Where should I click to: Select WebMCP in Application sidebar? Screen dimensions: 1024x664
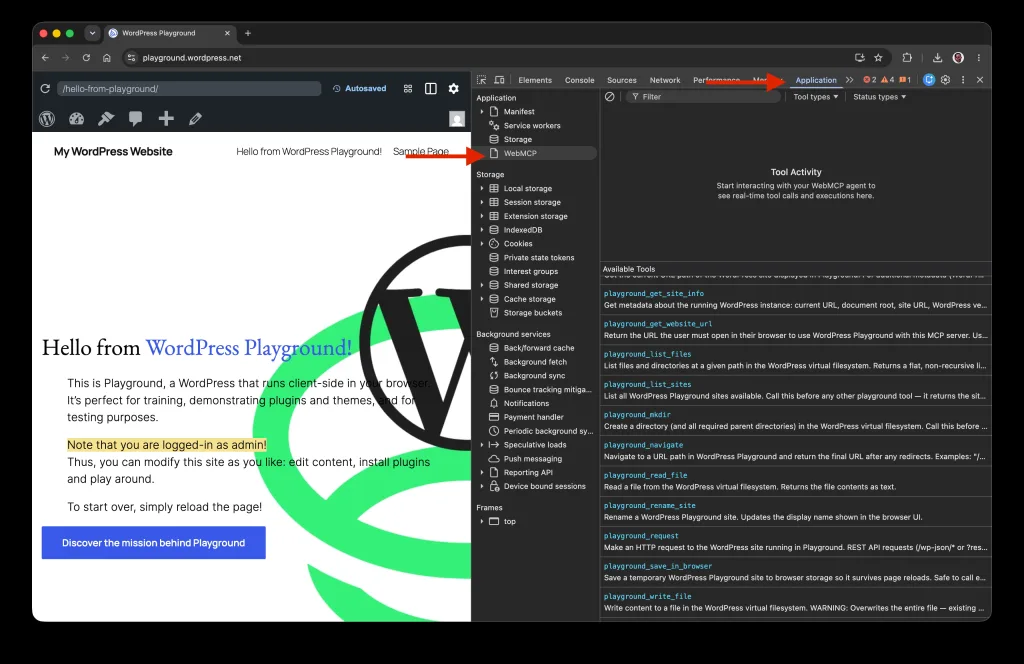(536, 153)
